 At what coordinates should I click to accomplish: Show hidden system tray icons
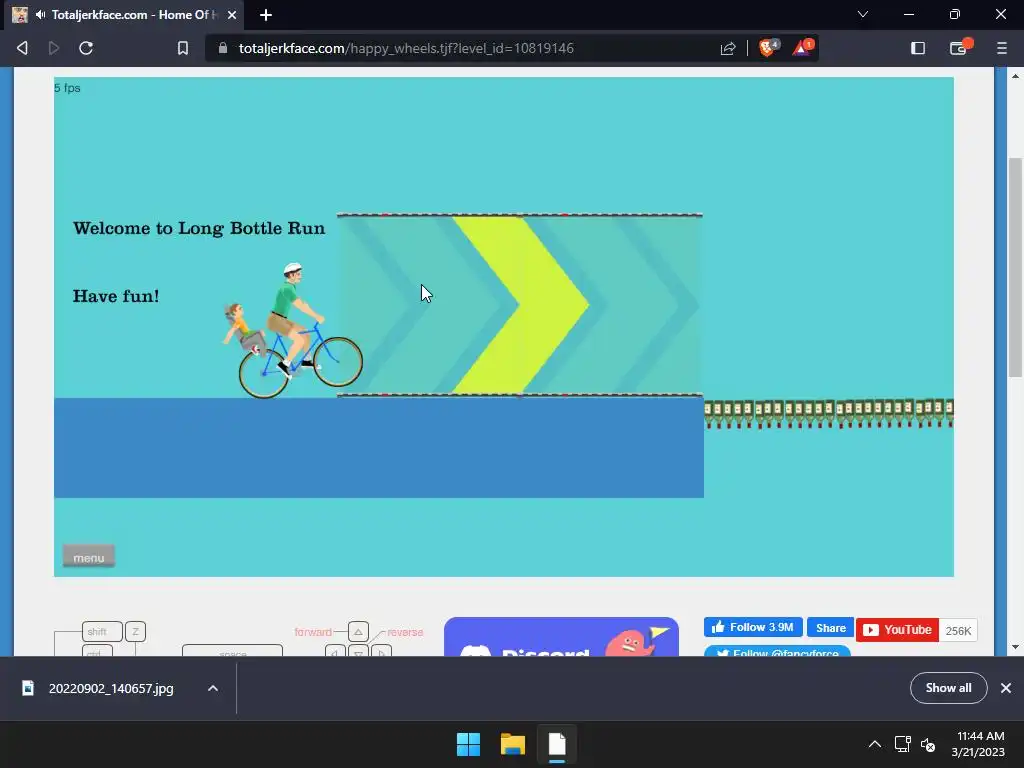click(x=874, y=744)
